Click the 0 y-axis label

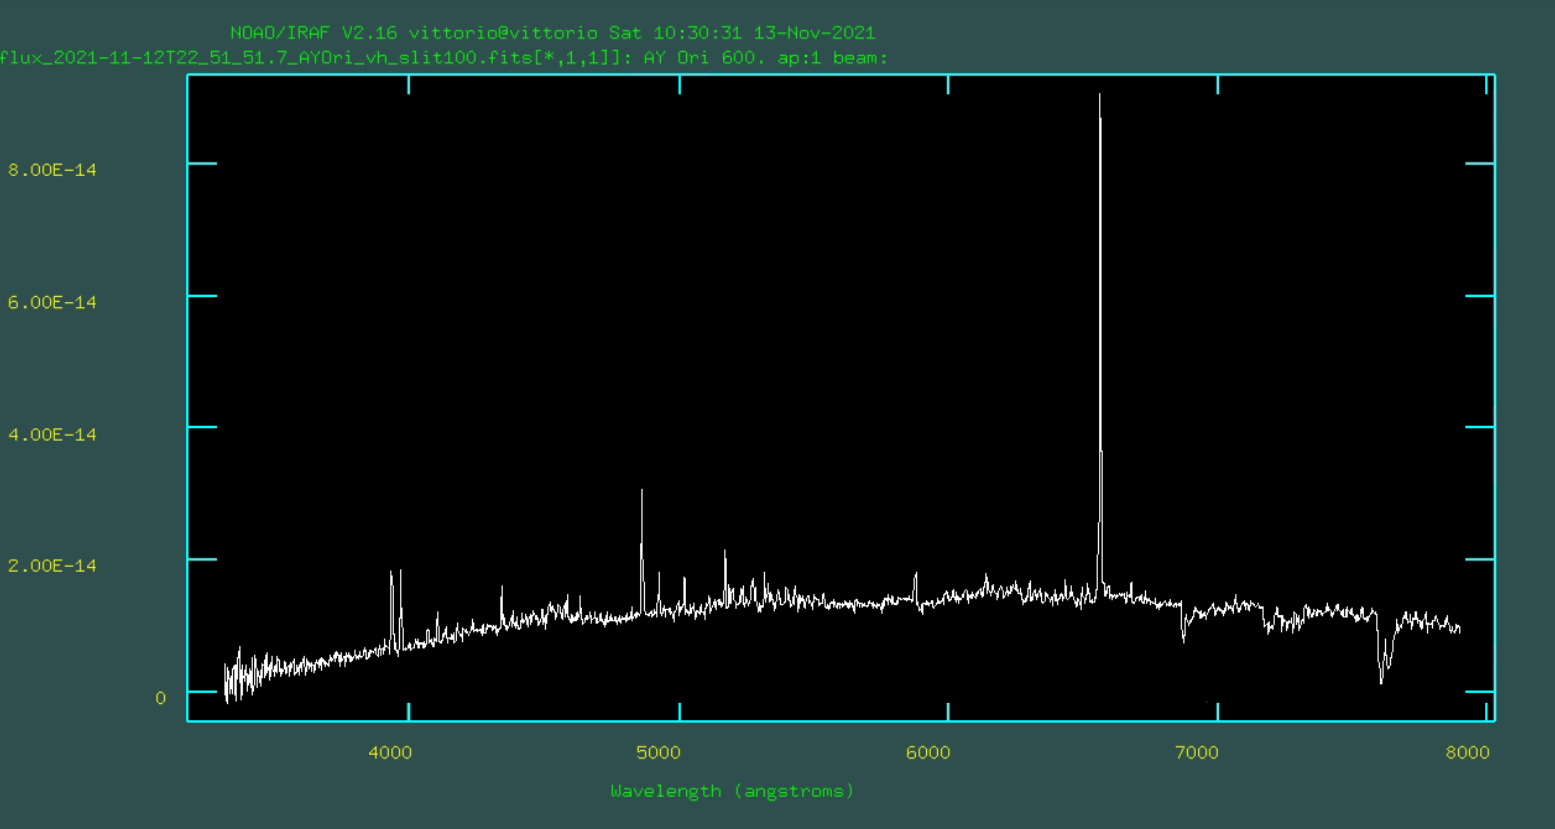click(160, 698)
